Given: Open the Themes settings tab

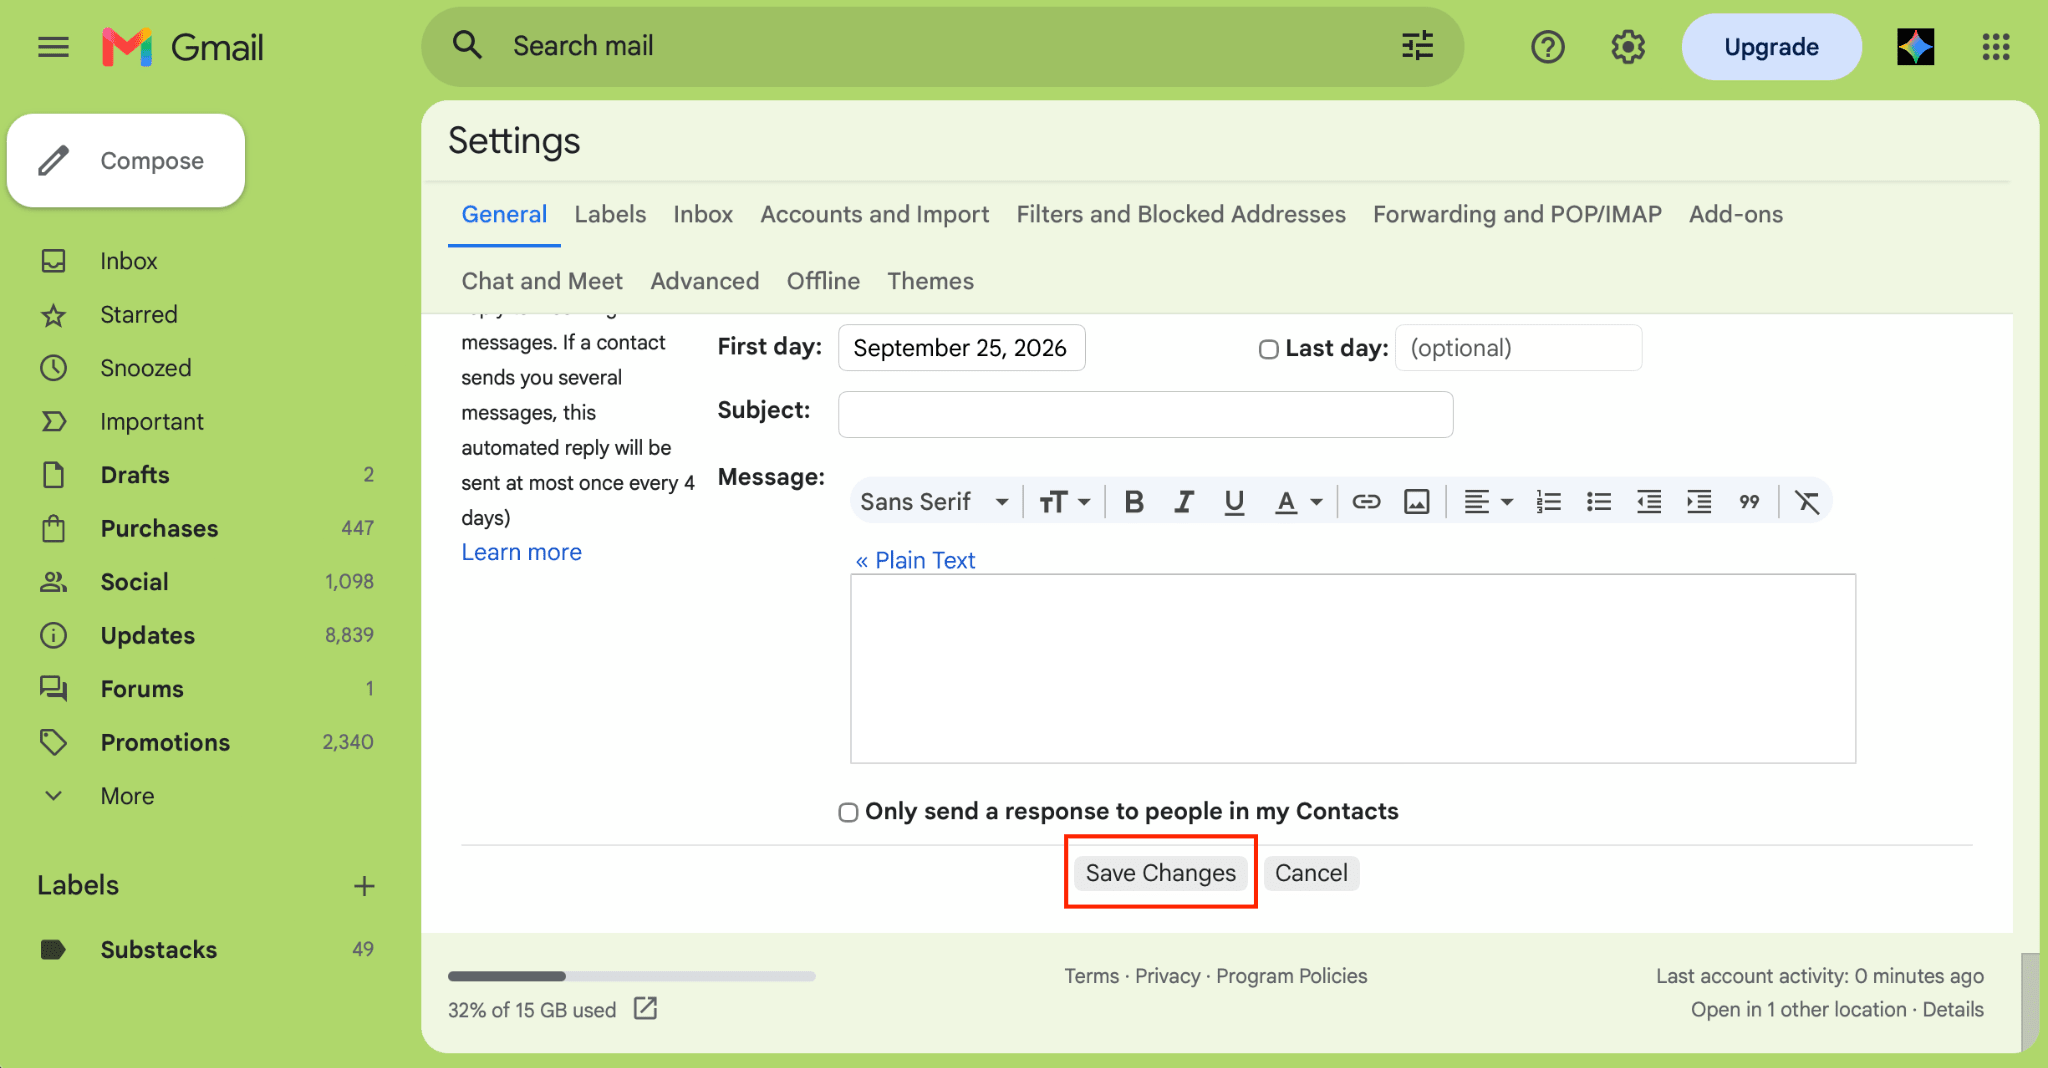Looking at the screenshot, I should click(930, 281).
